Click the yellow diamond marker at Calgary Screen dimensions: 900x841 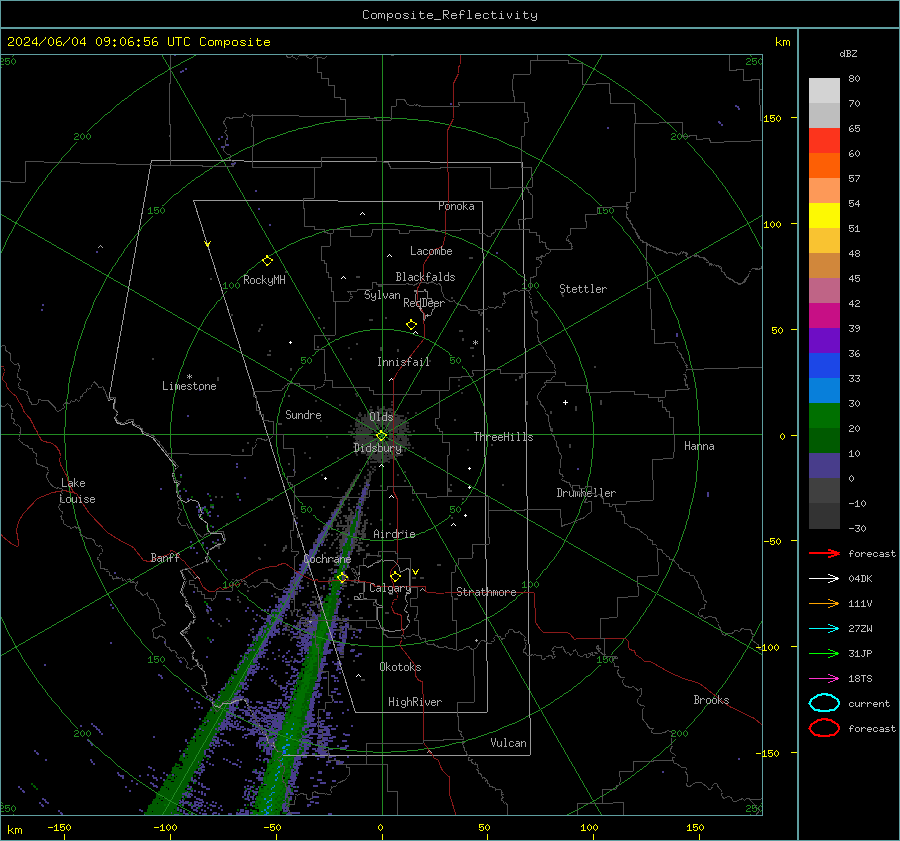[395, 576]
